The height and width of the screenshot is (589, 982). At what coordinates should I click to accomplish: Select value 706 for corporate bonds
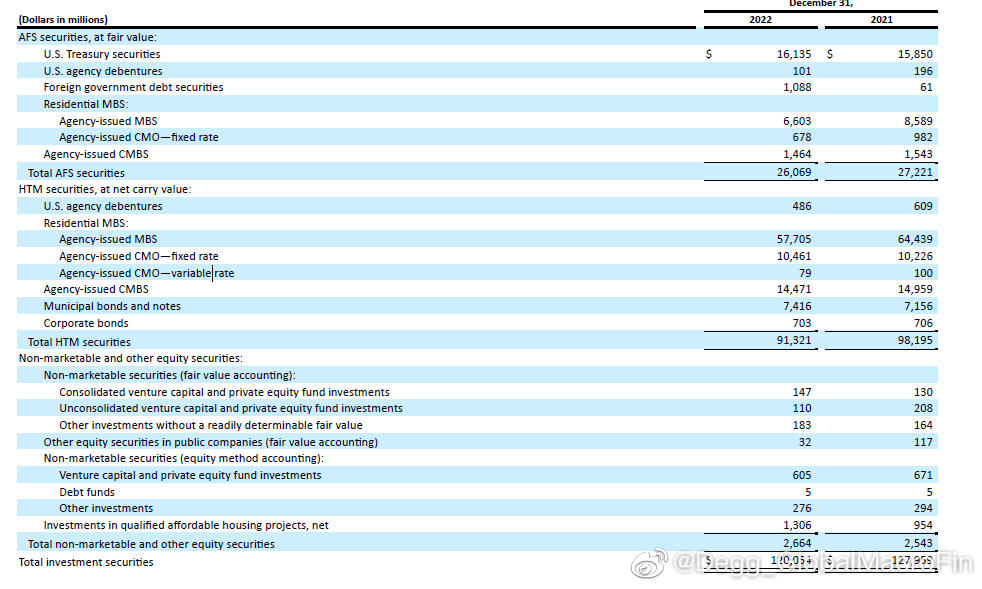click(x=923, y=323)
